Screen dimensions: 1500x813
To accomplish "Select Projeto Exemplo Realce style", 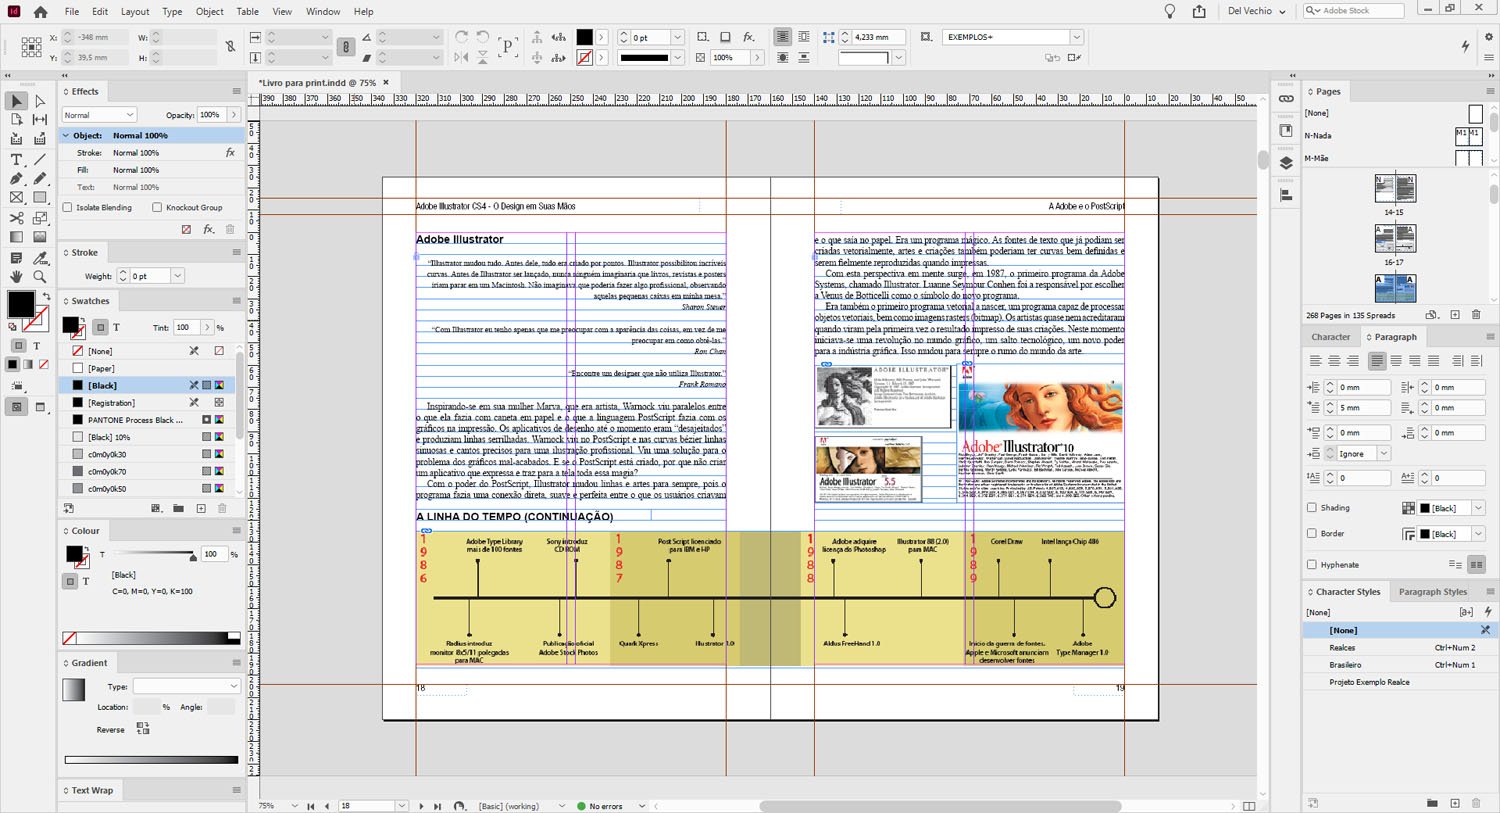I will pyautogui.click(x=1398, y=682).
